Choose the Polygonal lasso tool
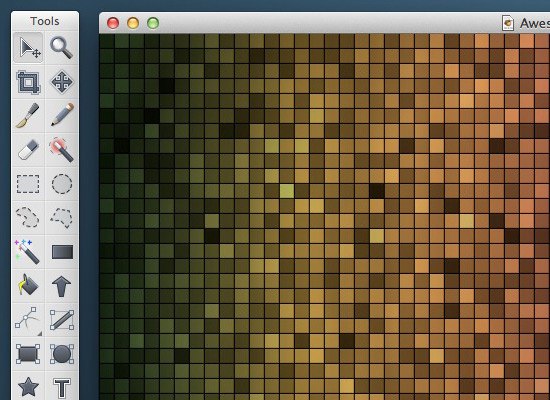Image resolution: width=550 pixels, height=400 pixels. click(x=61, y=218)
